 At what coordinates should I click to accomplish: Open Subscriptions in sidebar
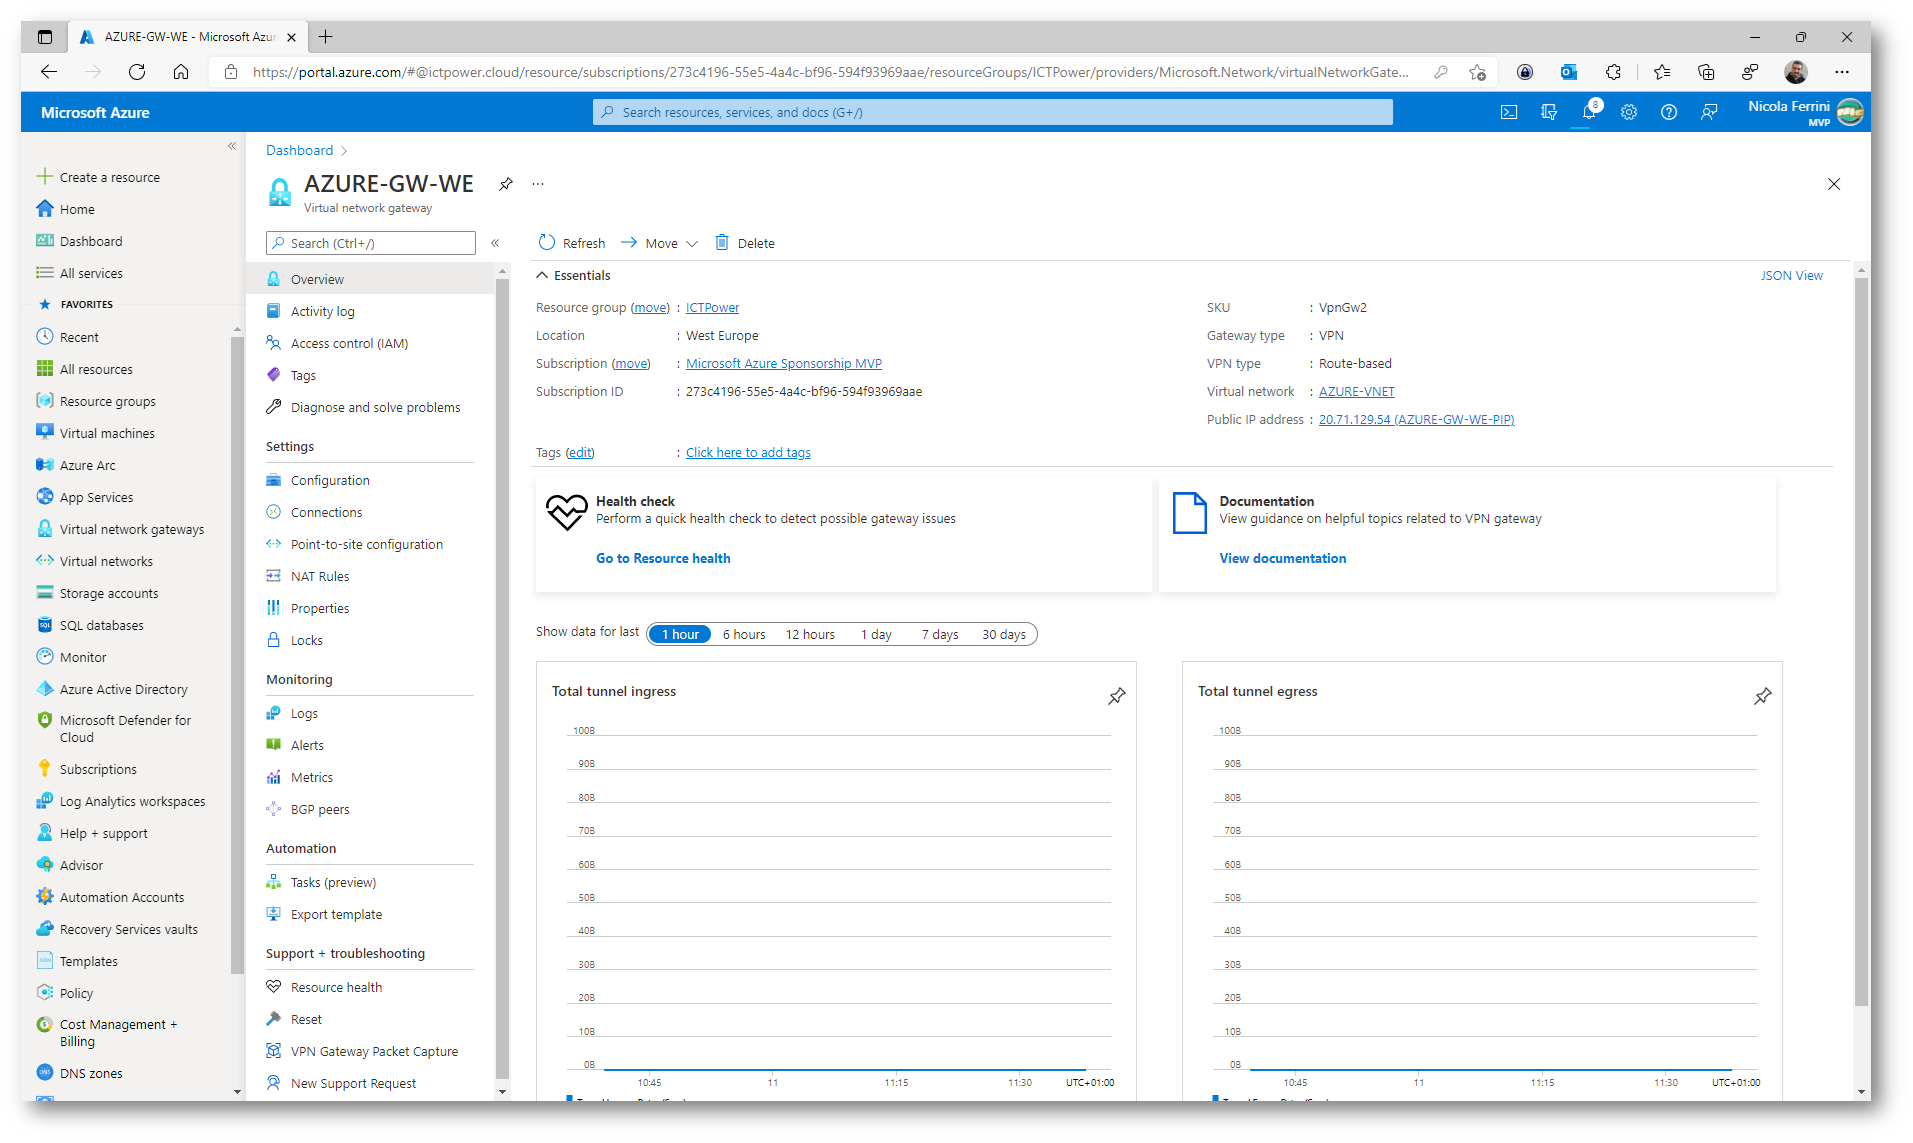pyautogui.click(x=98, y=769)
